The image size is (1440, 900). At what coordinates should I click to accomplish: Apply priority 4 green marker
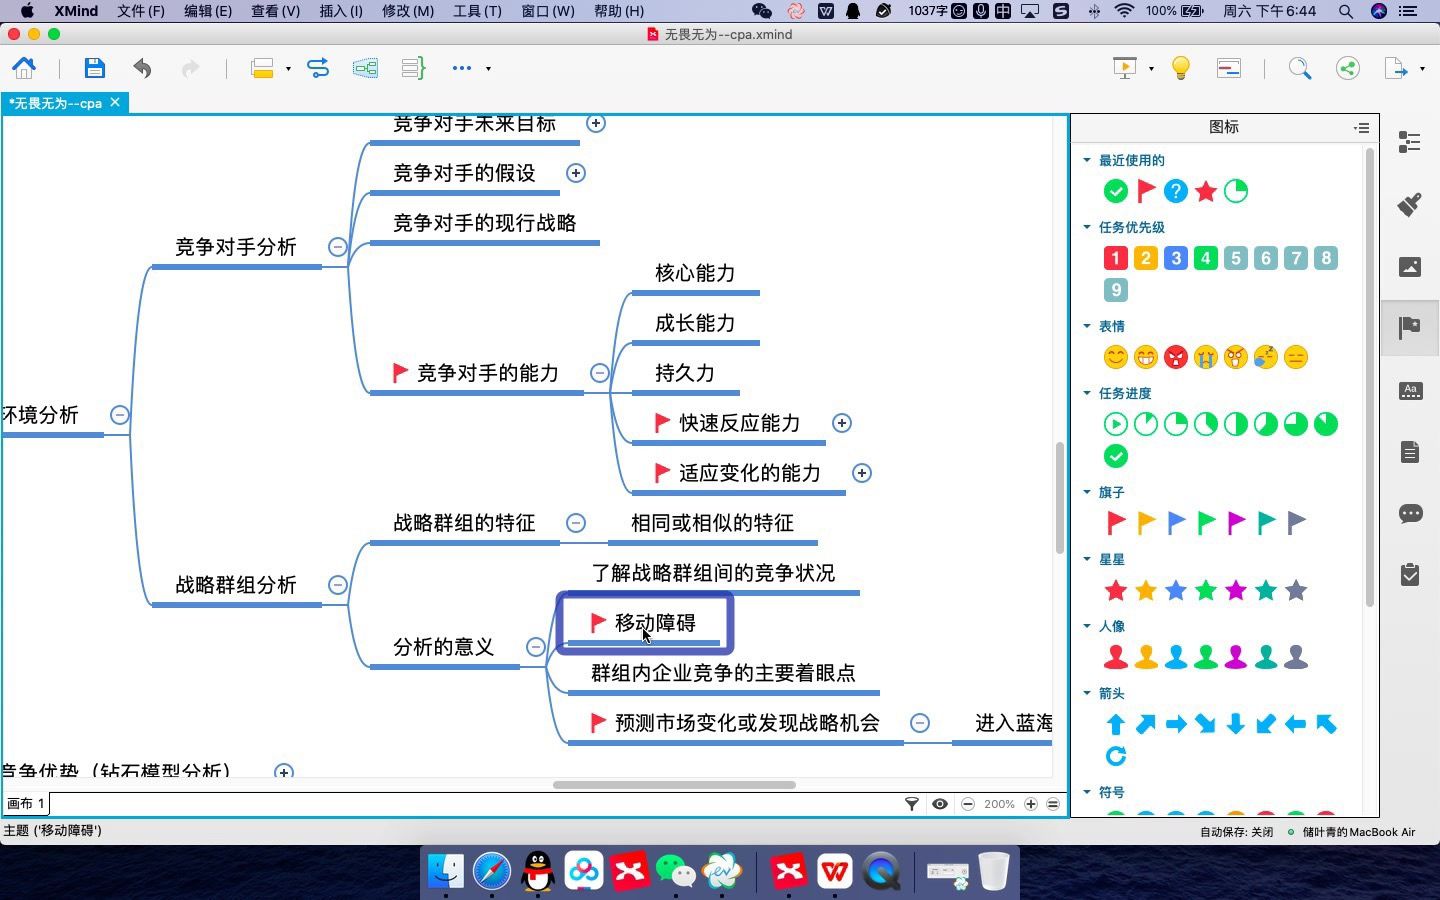(1206, 258)
